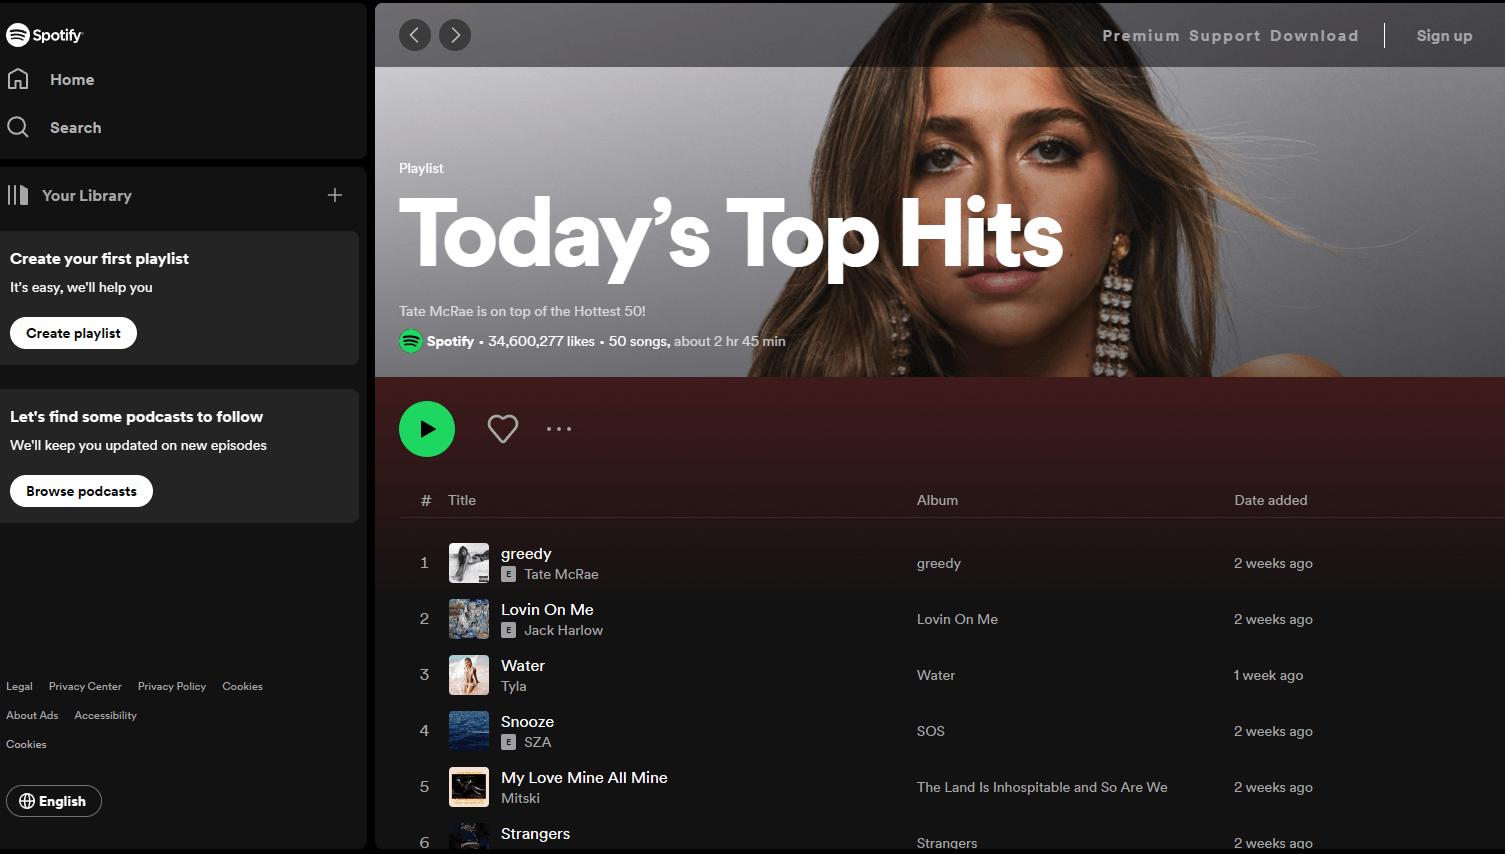
Task: Click Create playlist button
Action: 73,333
